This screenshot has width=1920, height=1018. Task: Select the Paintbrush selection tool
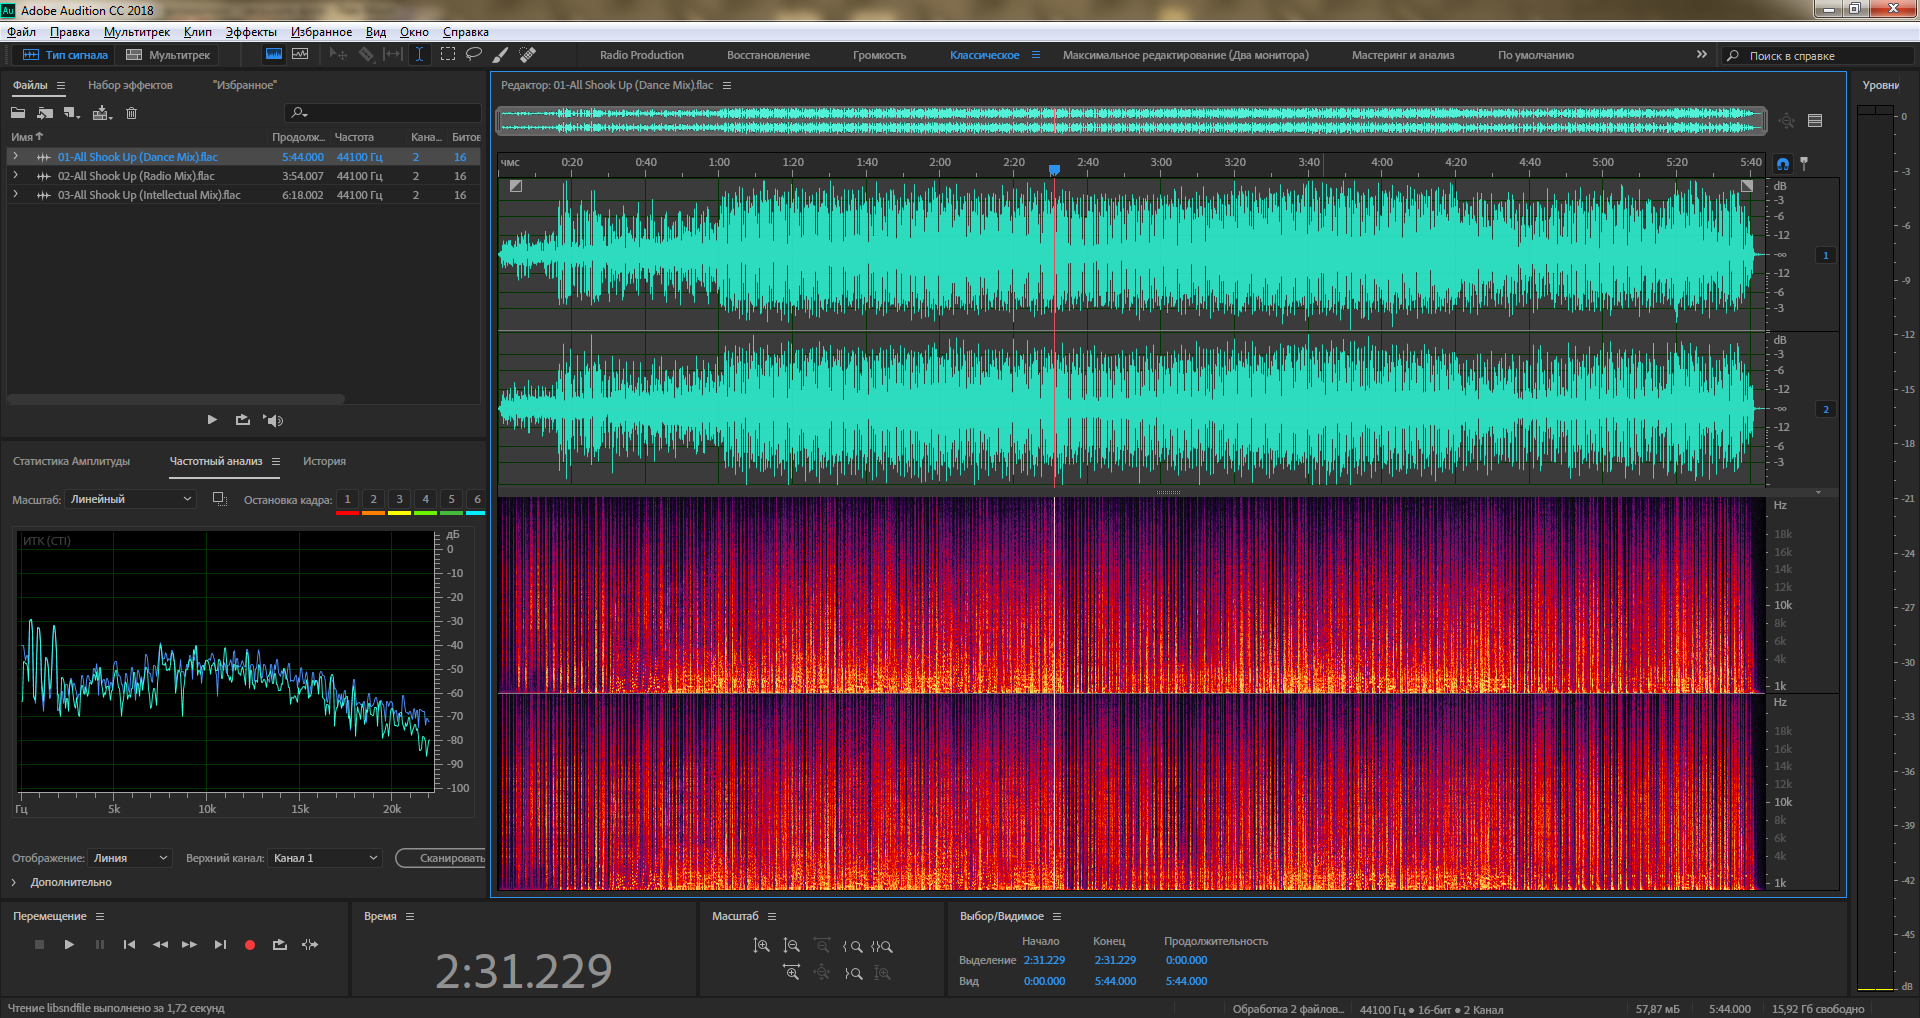[500, 54]
